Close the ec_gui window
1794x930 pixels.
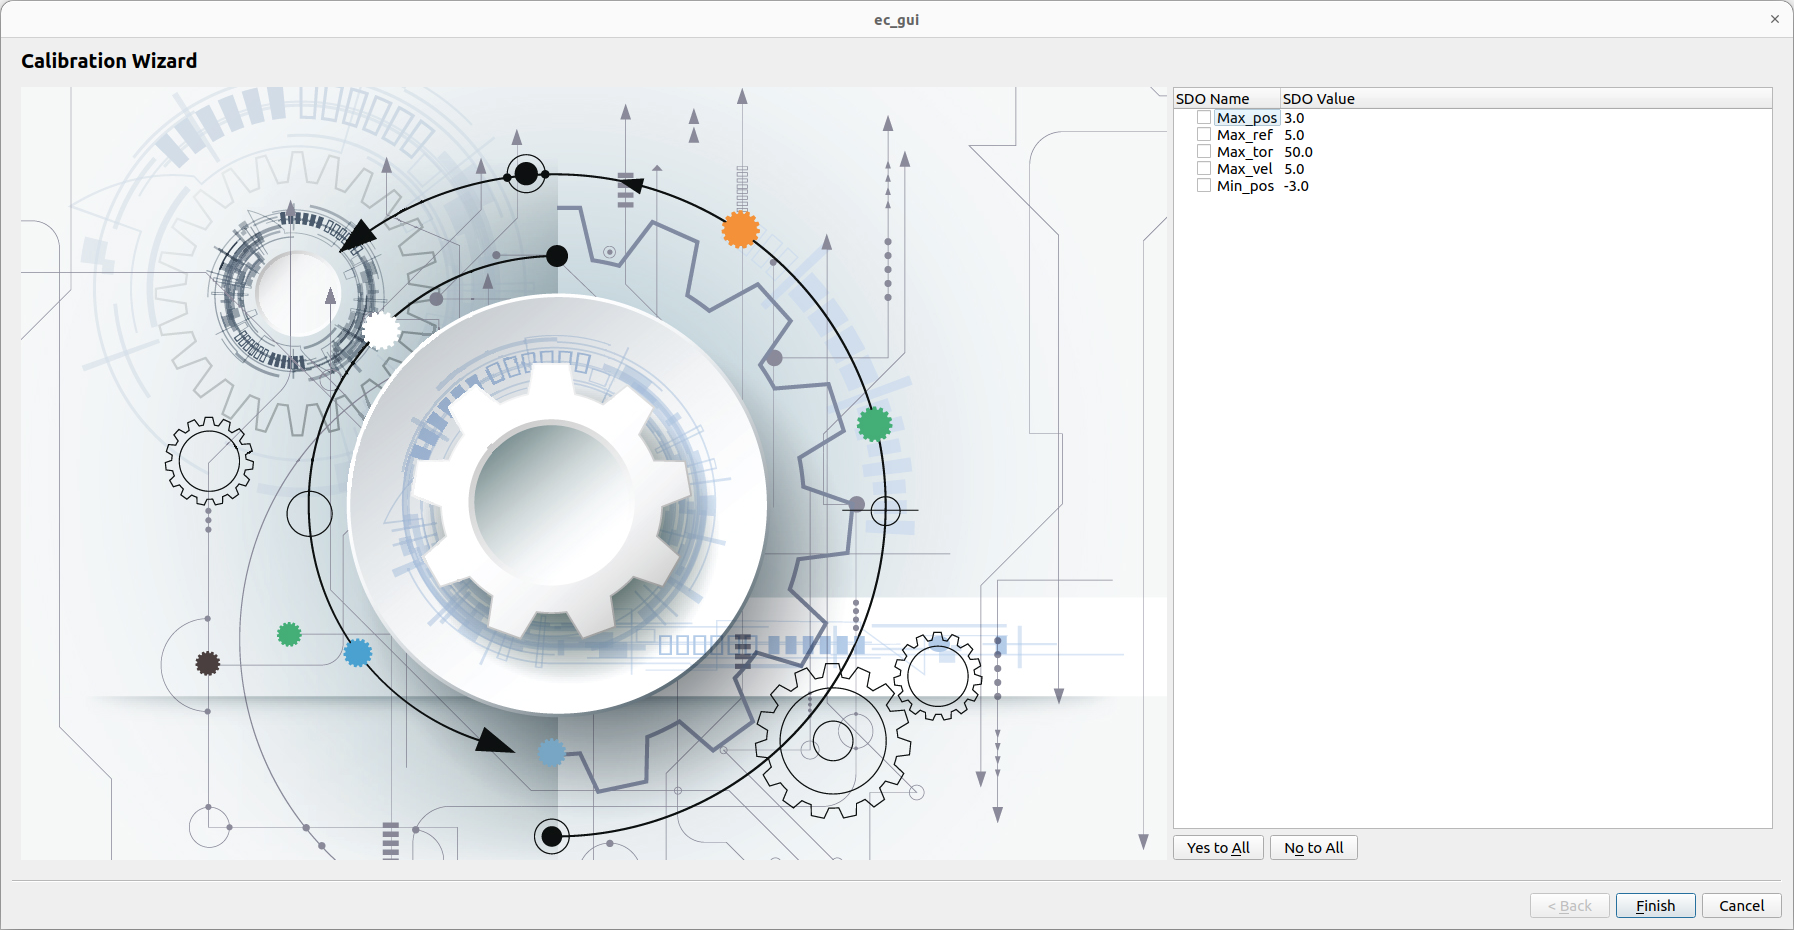1775,19
